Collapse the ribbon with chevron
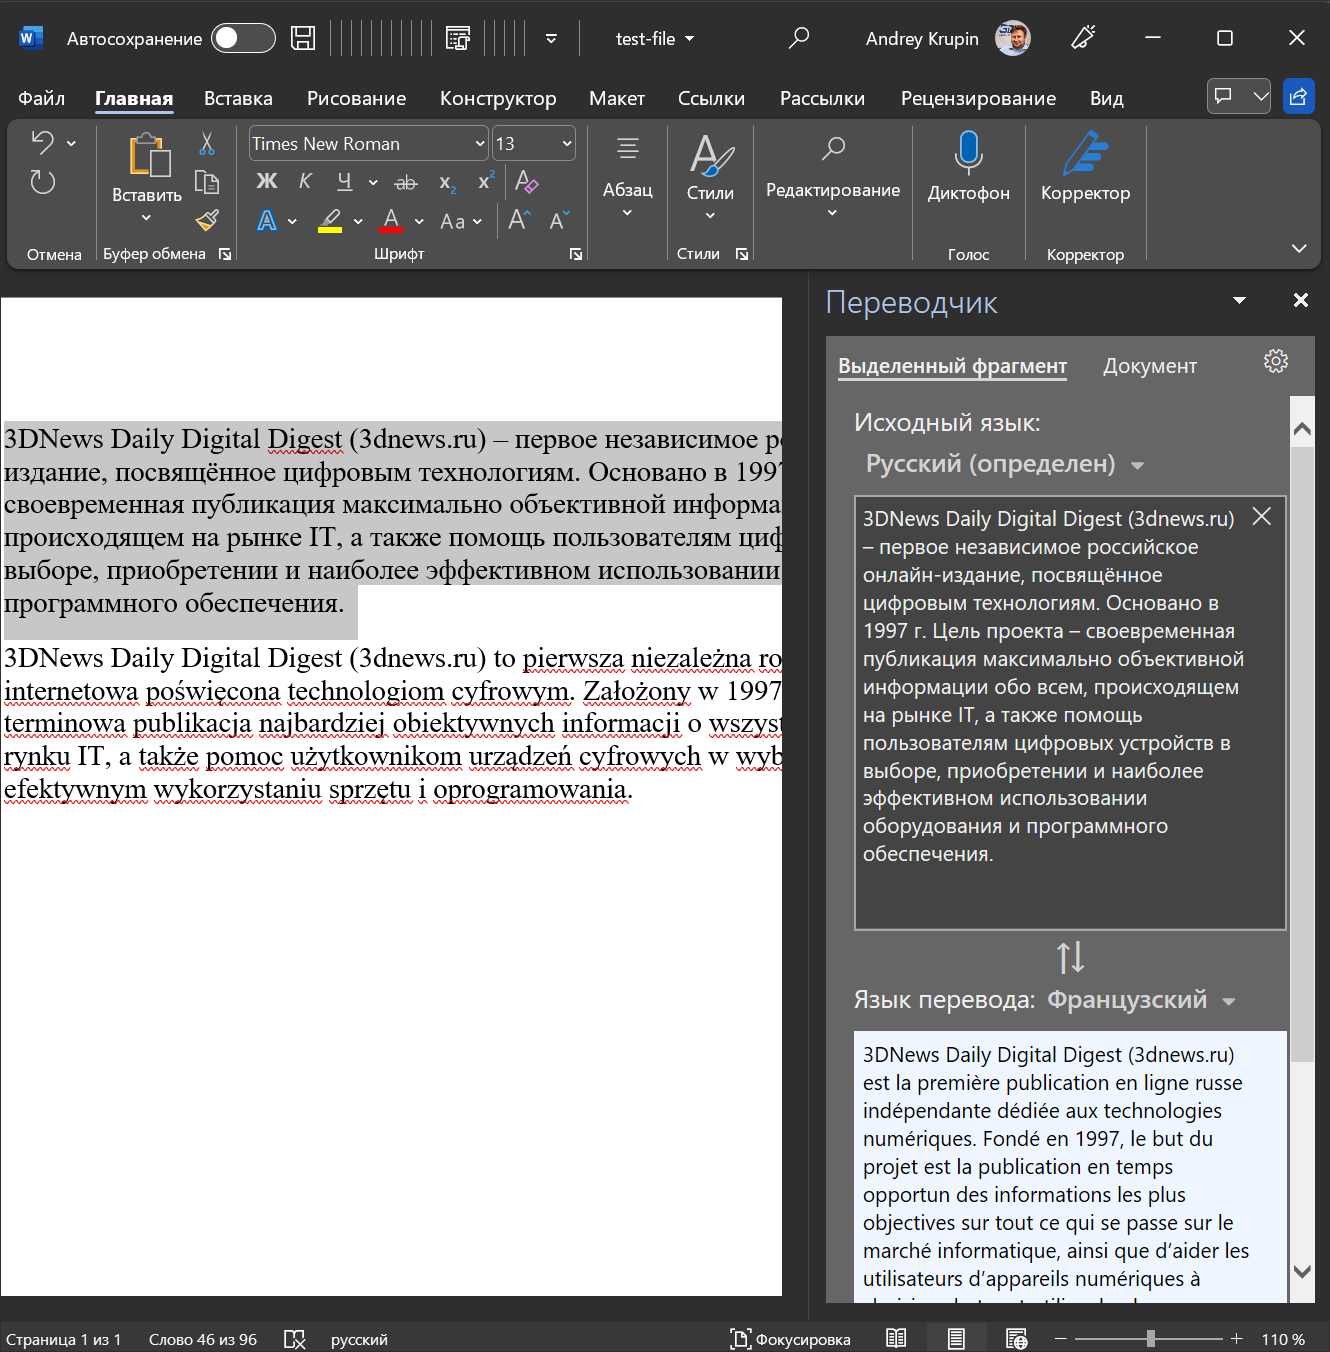1330x1352 pixels. click(x=1299, y=248)
